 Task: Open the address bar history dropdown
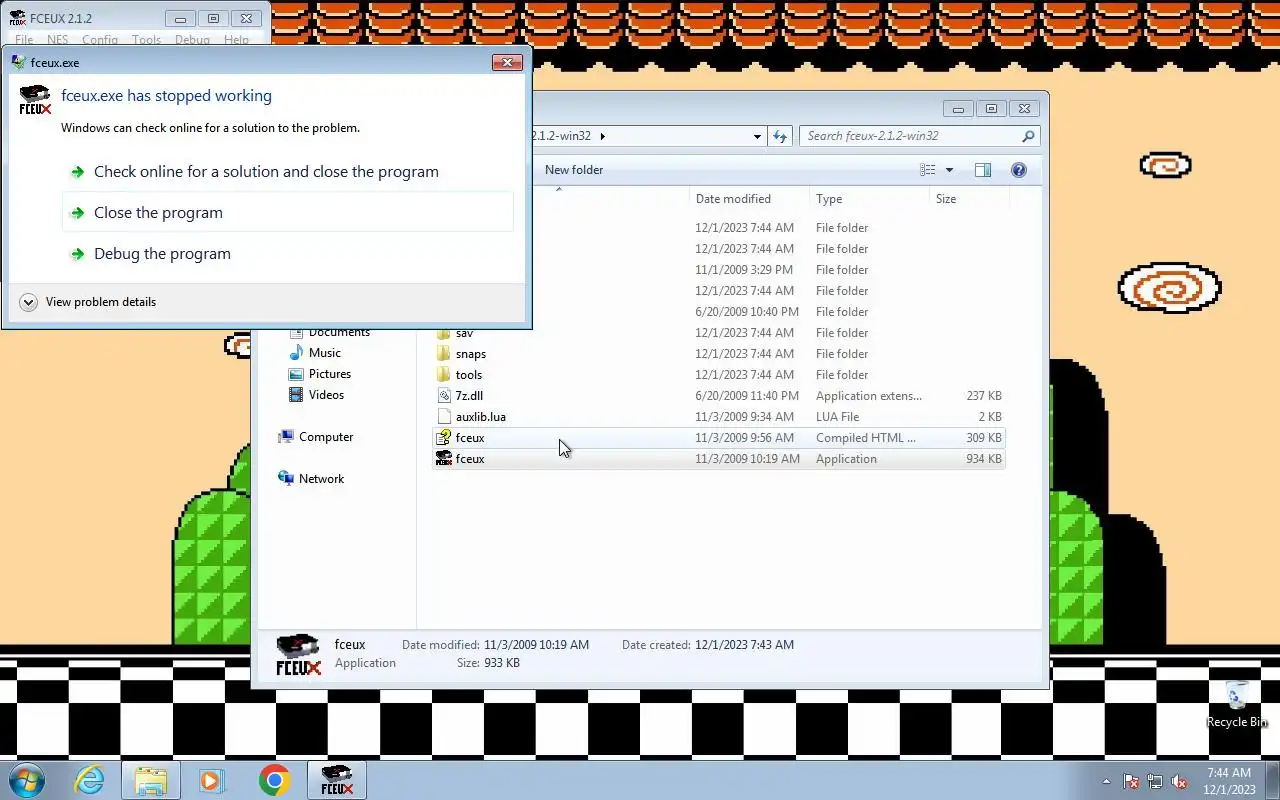[x=757, y=136]
